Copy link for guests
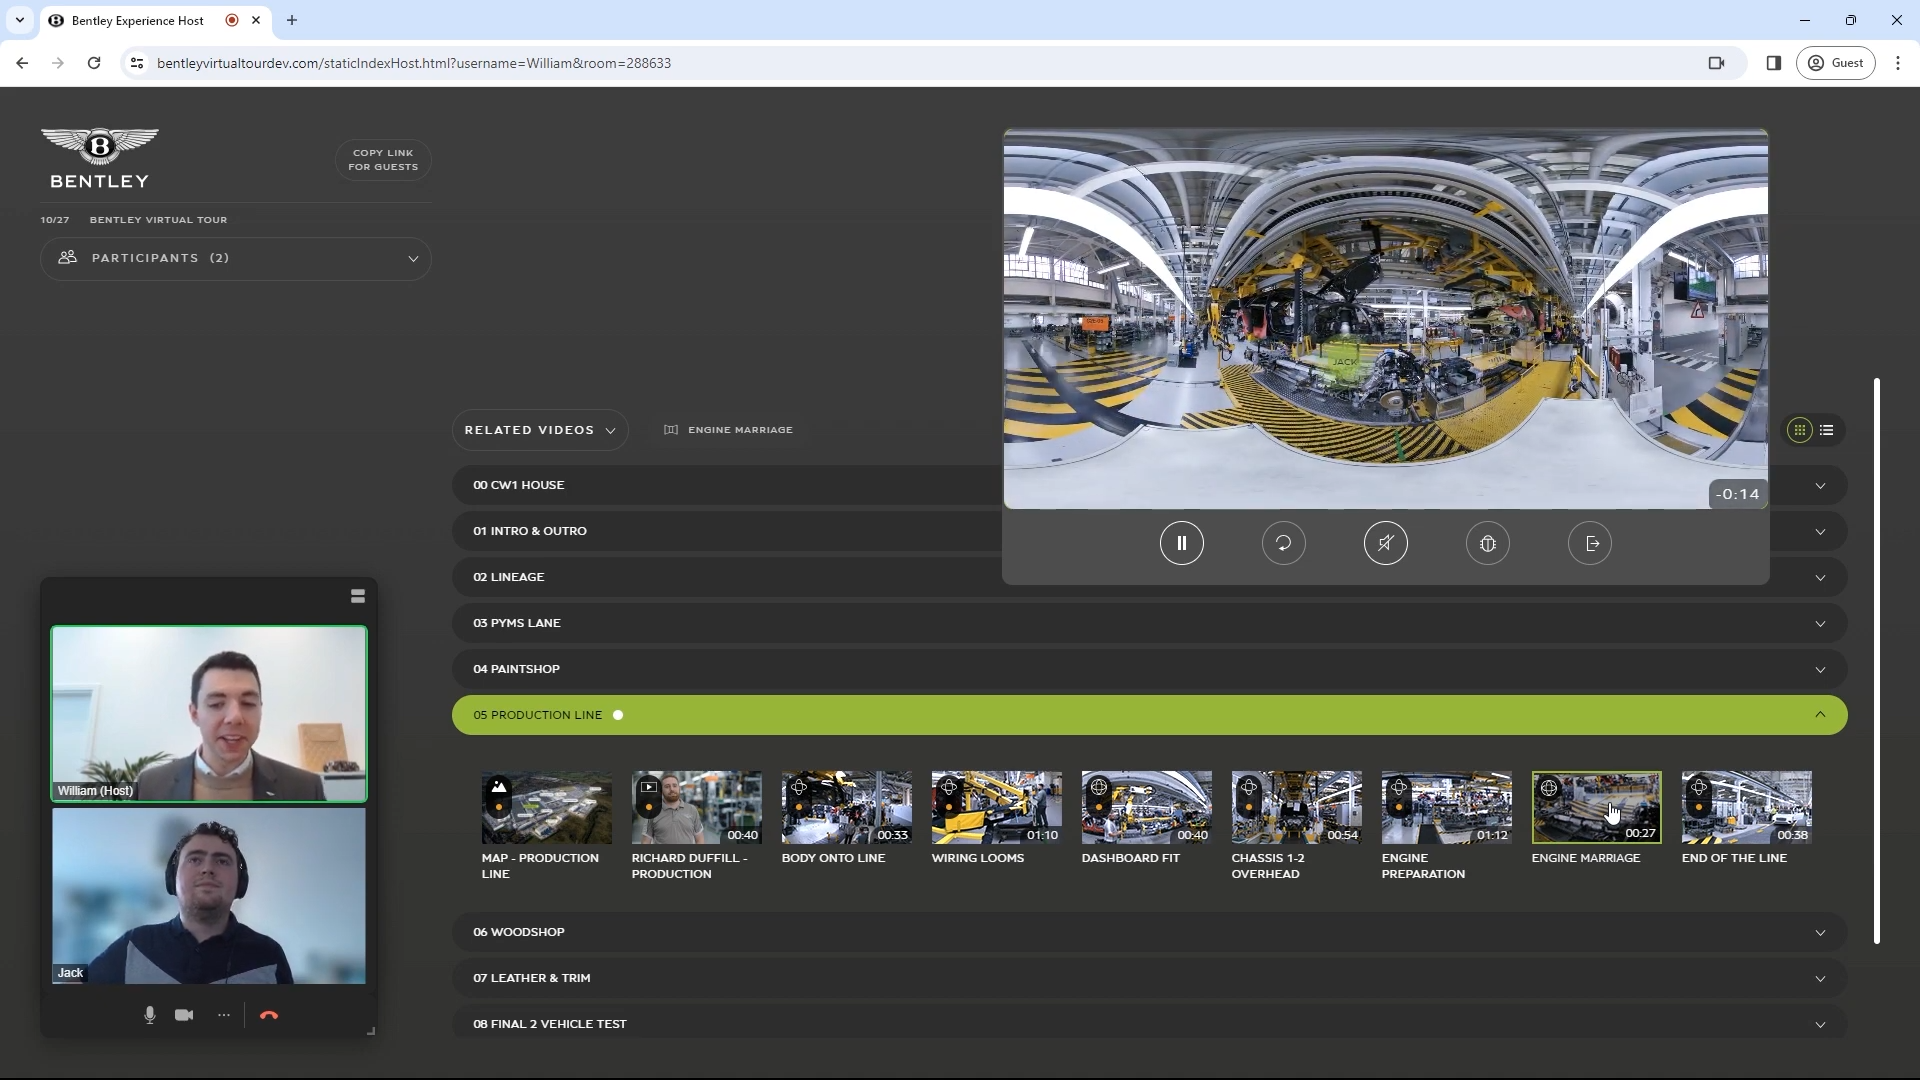1920x1080 pixels. pyautogui.click(x=383, y=160)
